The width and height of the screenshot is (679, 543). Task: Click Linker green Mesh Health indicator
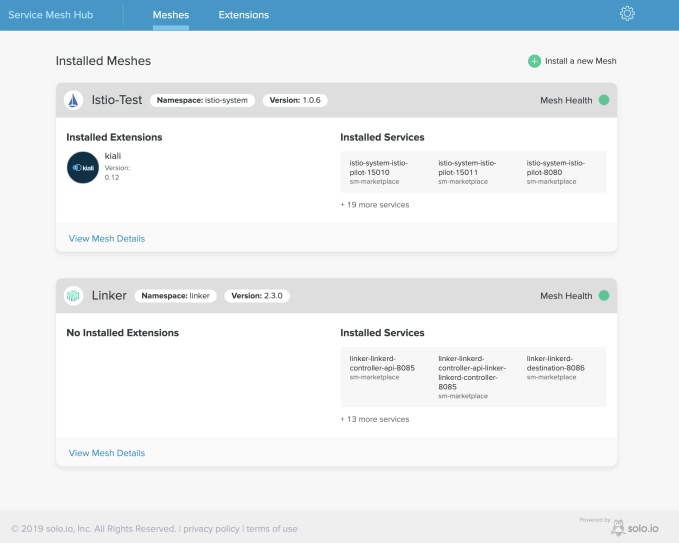click(x=603, y=296)
